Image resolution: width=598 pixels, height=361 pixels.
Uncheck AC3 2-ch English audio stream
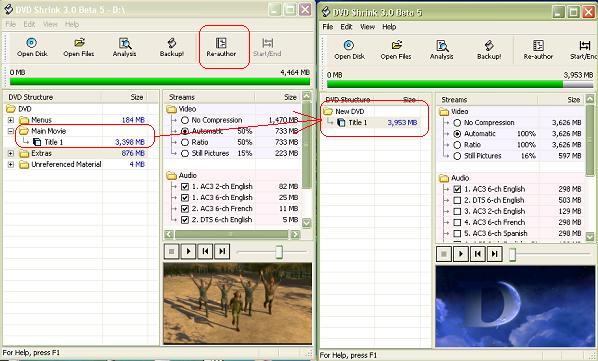click(185, 187)
